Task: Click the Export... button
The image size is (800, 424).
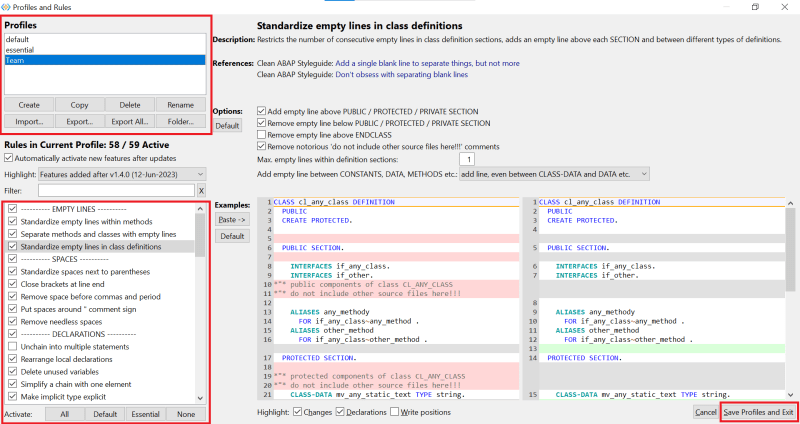Action: (x=80, y=121)
